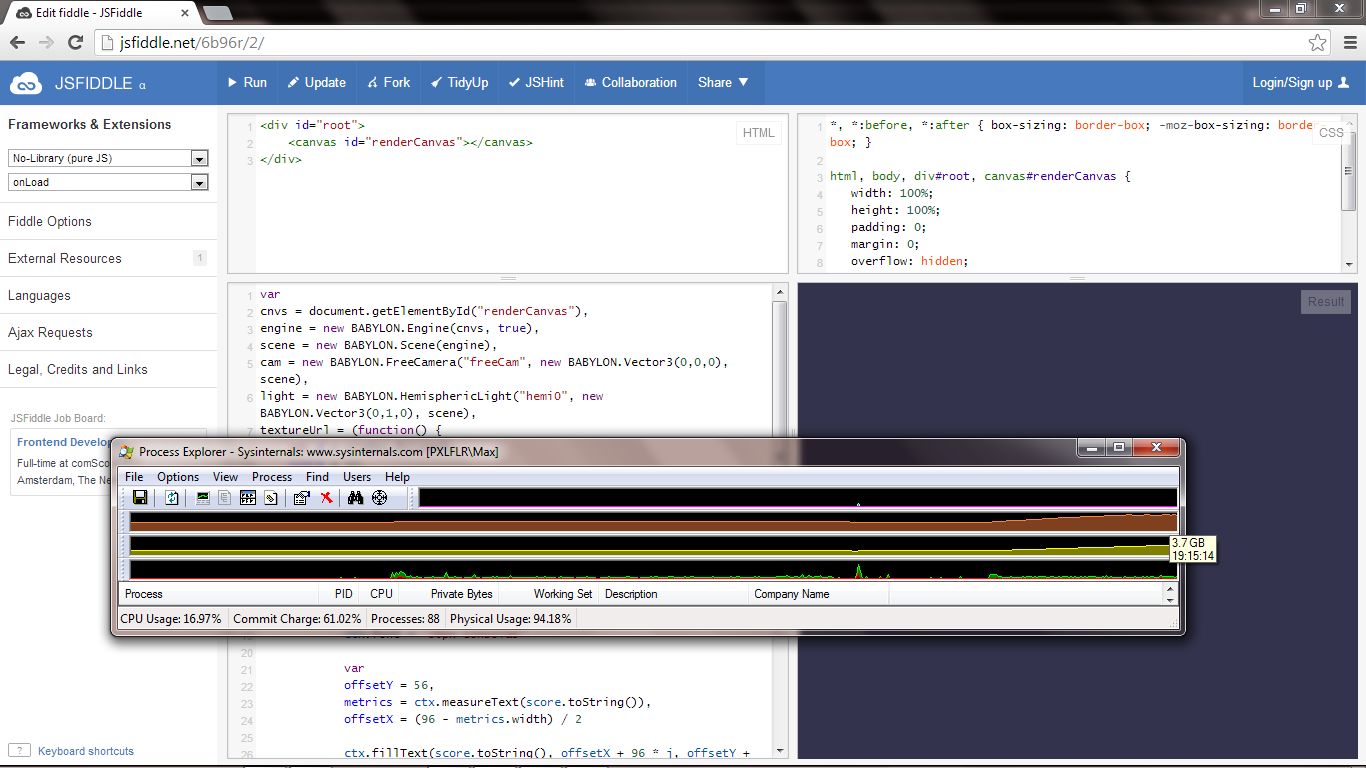Click 'Physical Usage: 94.18%' in status bar
Viewport: 1366px width, 768px height.
[510, 619]
